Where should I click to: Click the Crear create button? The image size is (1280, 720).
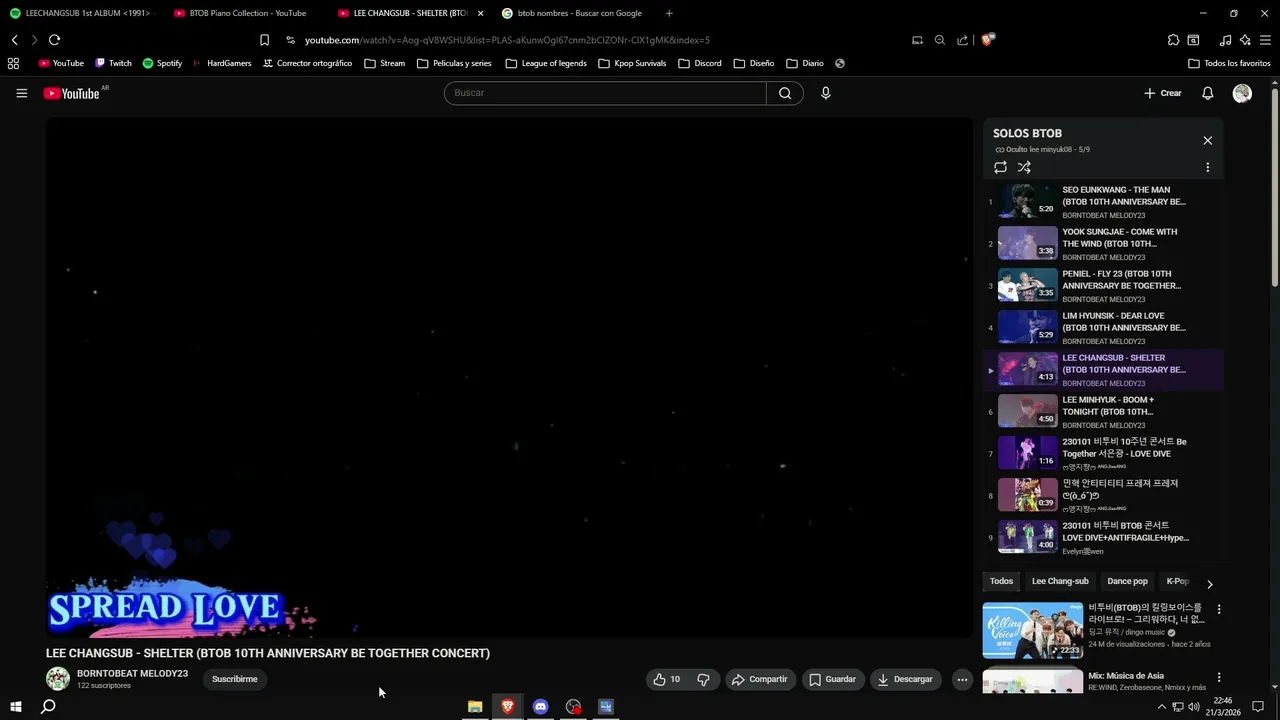pos(1163,93)
